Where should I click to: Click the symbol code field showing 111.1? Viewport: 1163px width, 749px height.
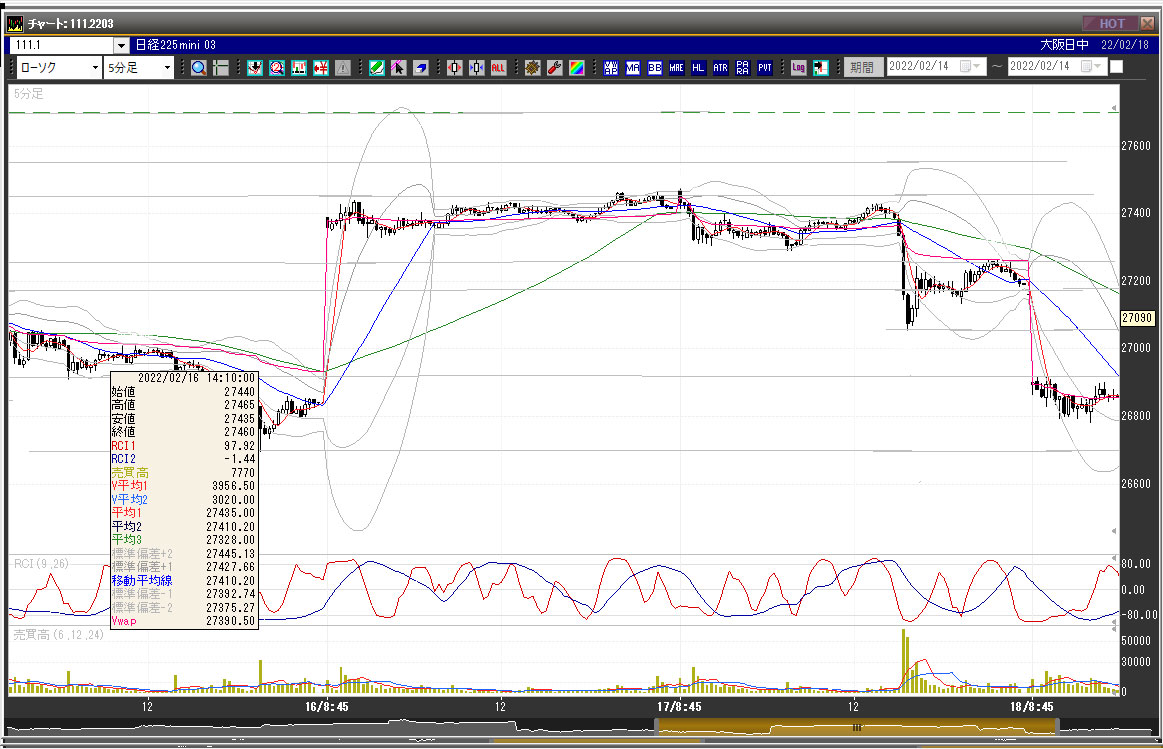(x=62, y=45)
